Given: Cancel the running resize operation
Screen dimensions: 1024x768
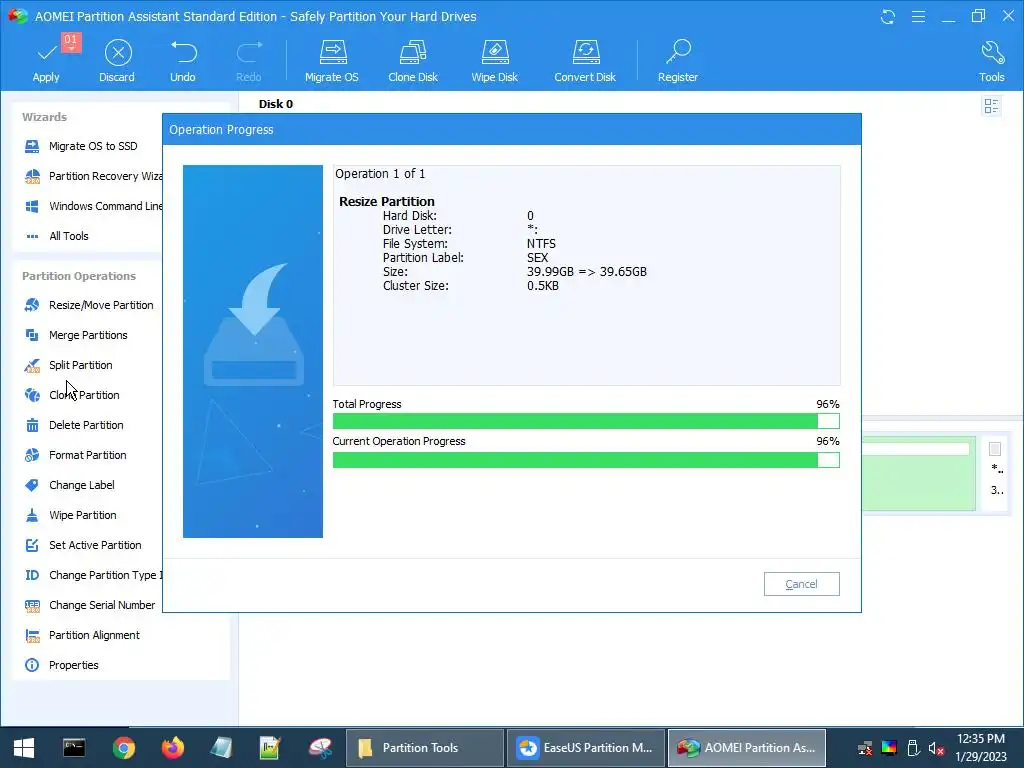Looking at the screenshot, I should click(801, 584).
